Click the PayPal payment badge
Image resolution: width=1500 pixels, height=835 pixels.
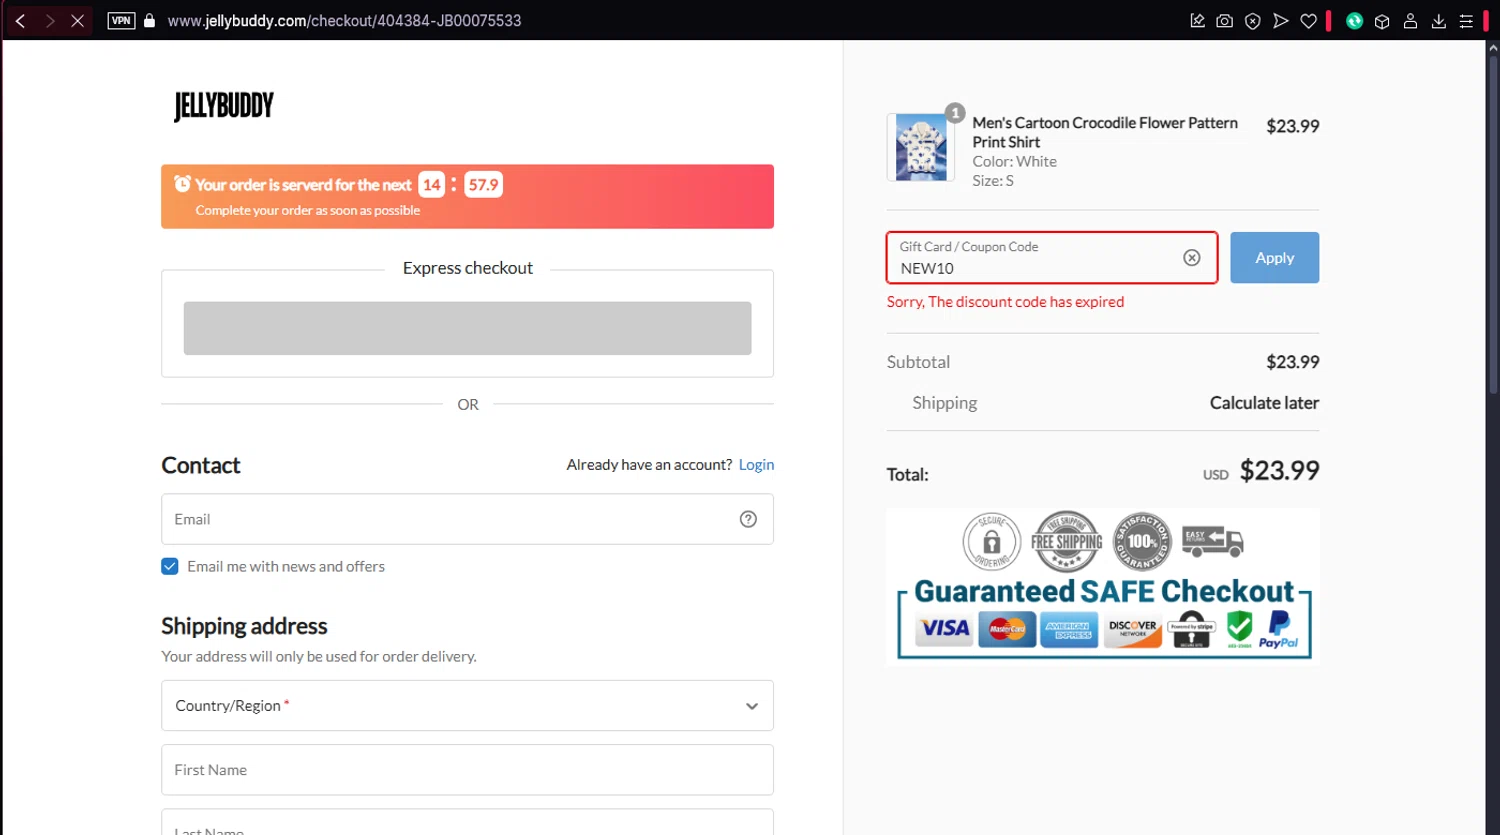(1278, 630)
